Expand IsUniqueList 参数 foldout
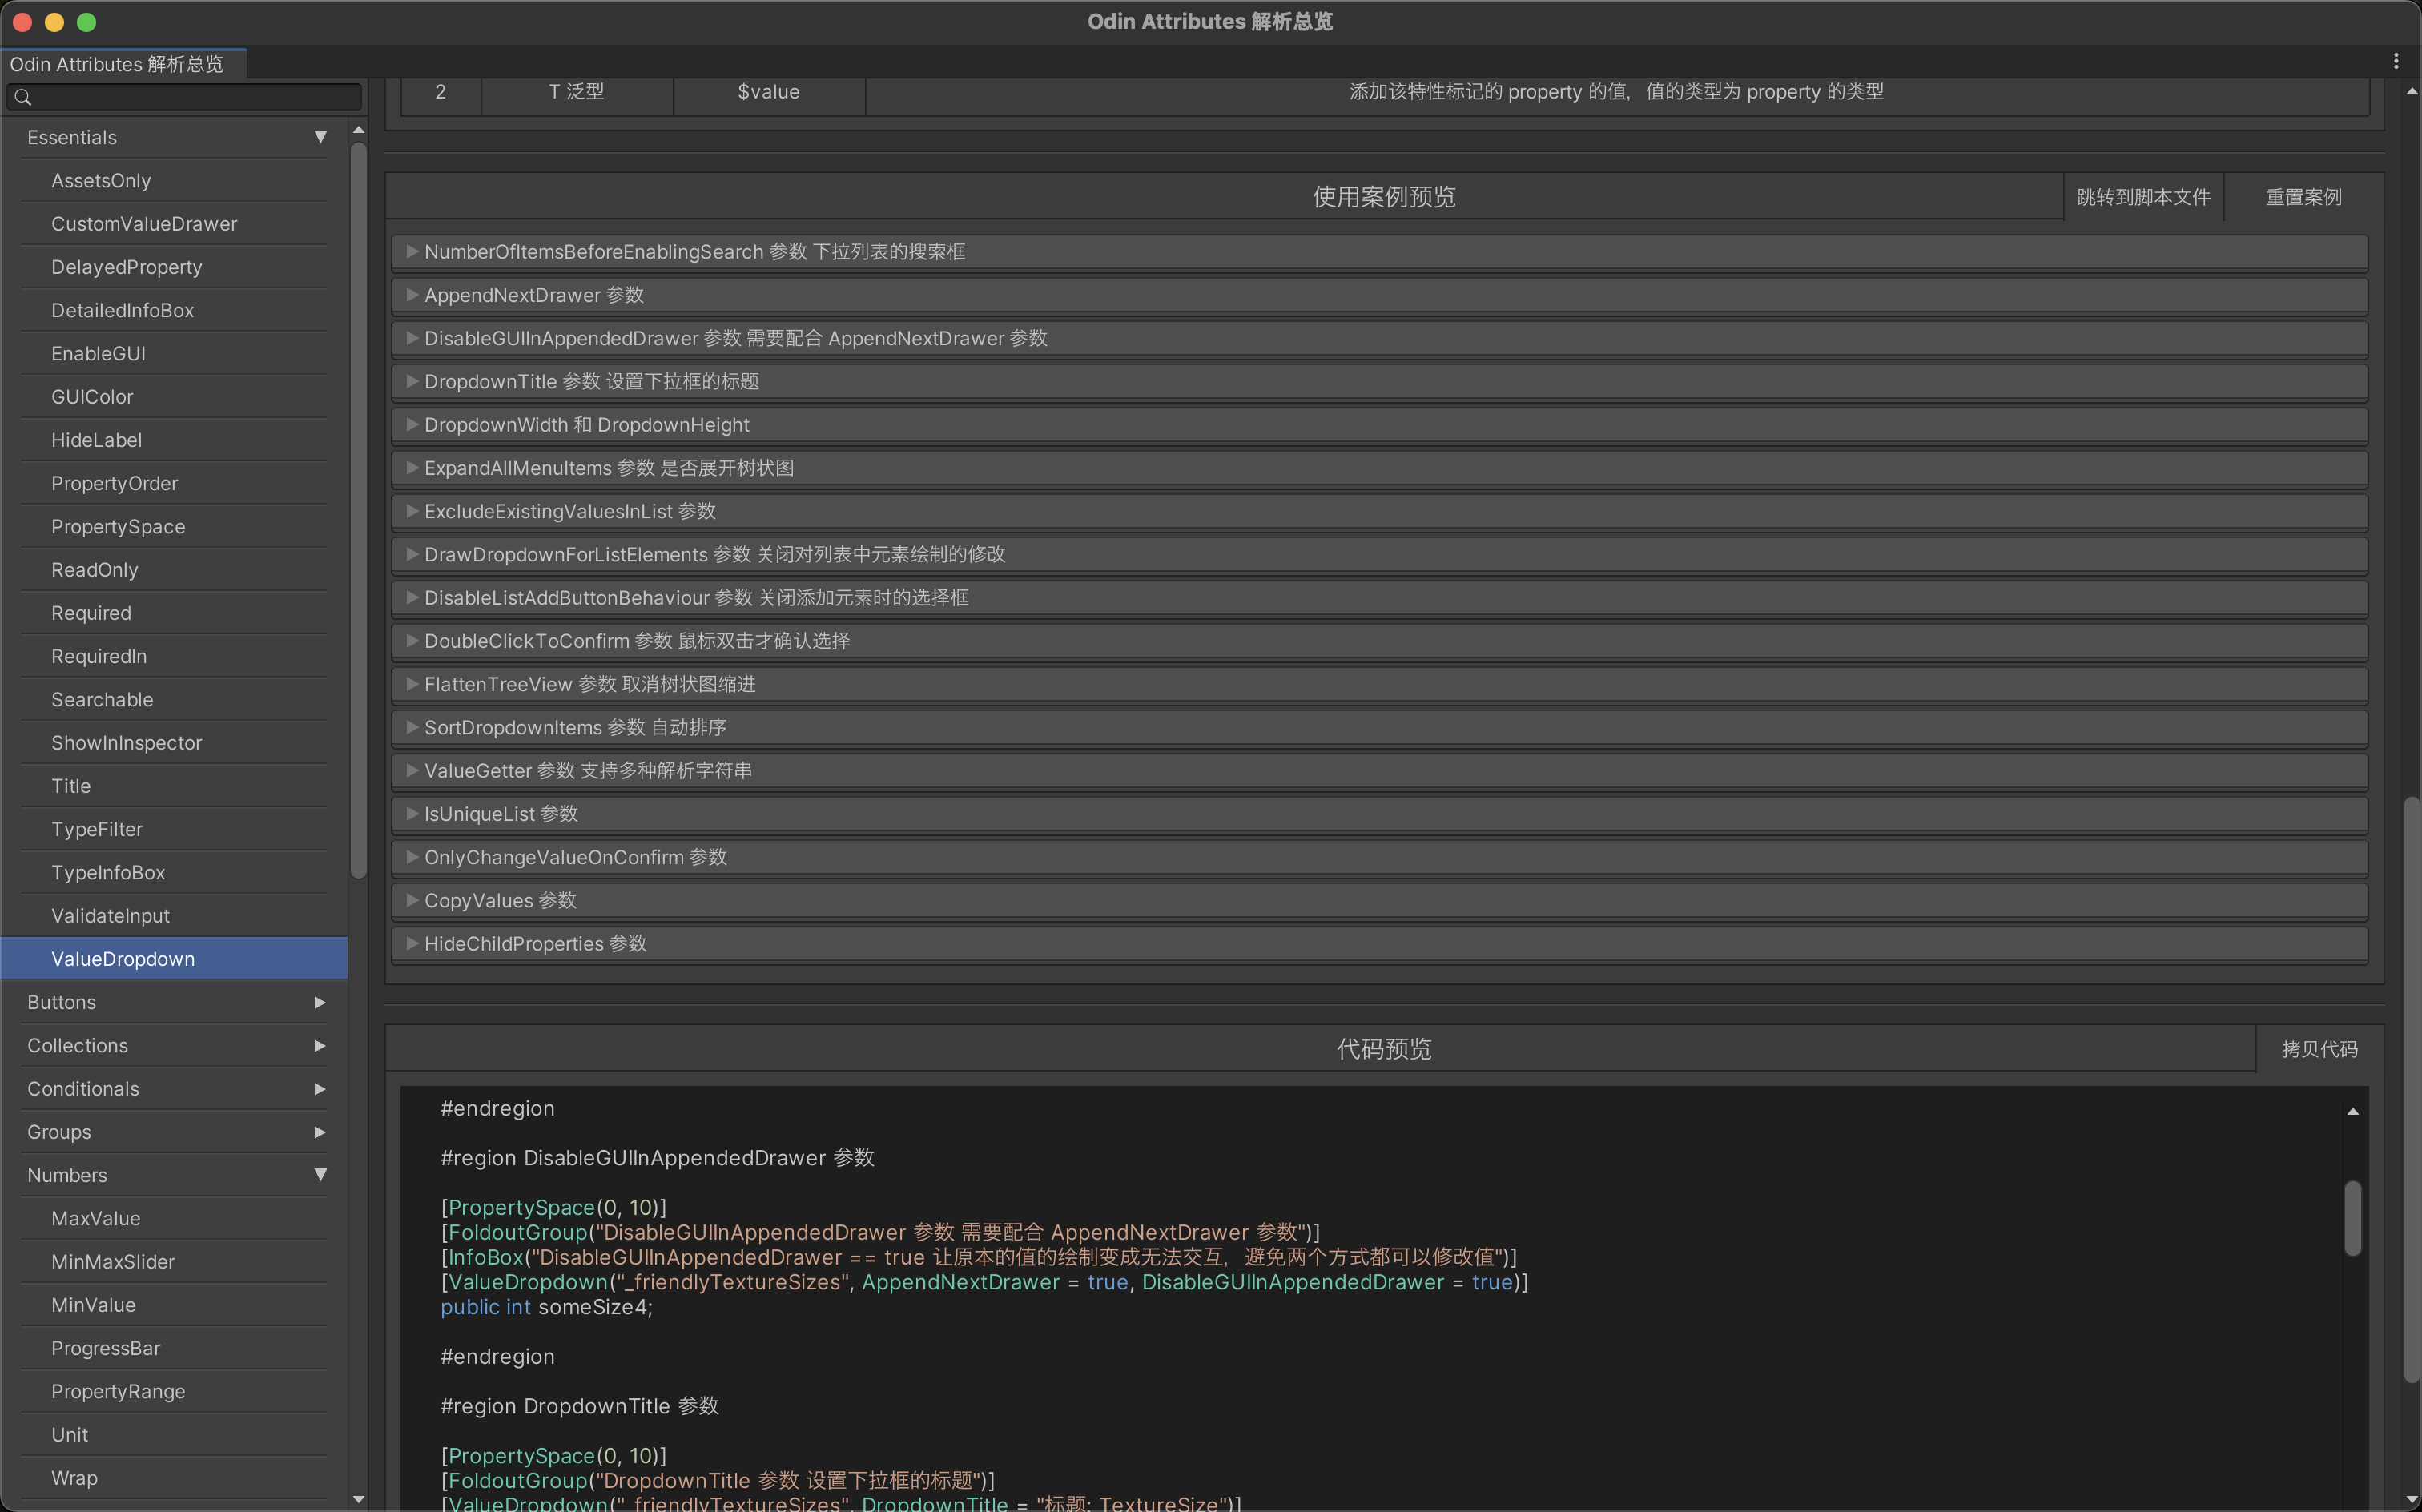This screenshot has width=2422, height=1512. [1379, 814]
